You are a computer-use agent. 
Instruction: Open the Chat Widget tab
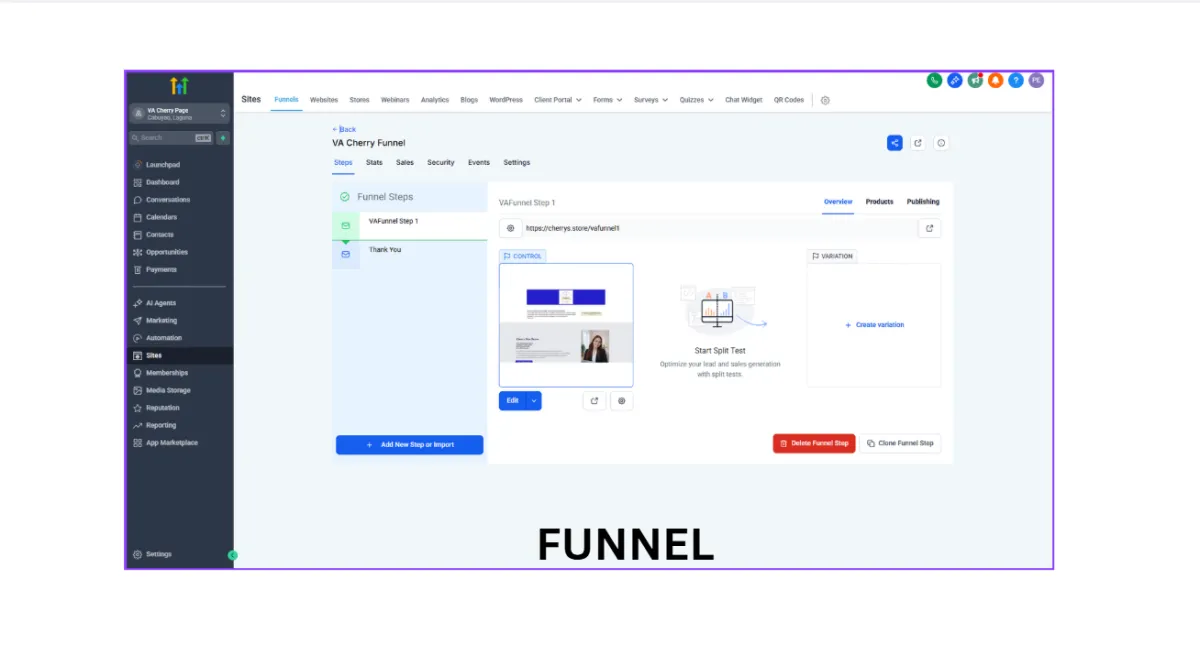point(743,100)
